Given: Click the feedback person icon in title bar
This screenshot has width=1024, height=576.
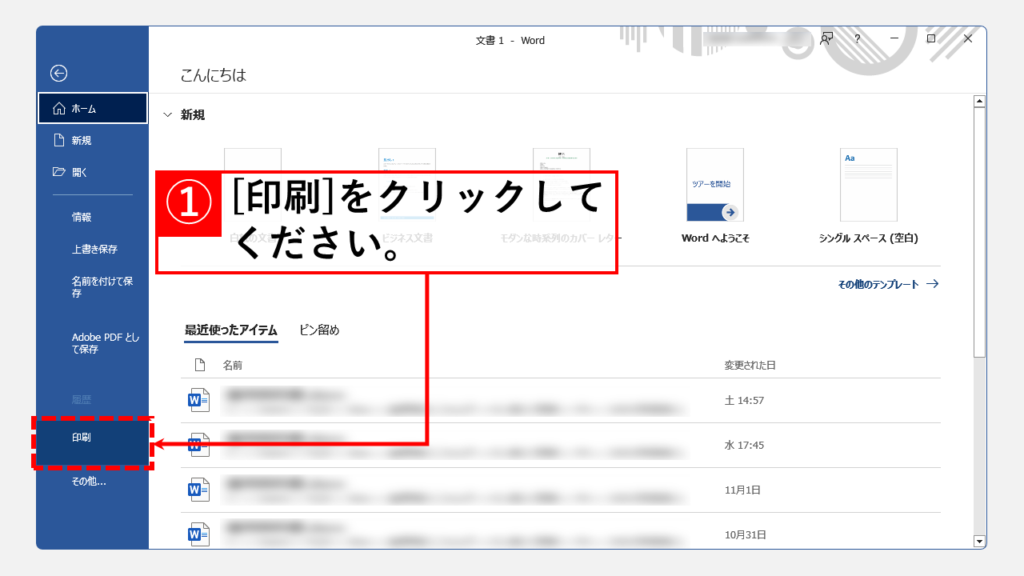Looking at the screenshot, I should pos(826,39).
